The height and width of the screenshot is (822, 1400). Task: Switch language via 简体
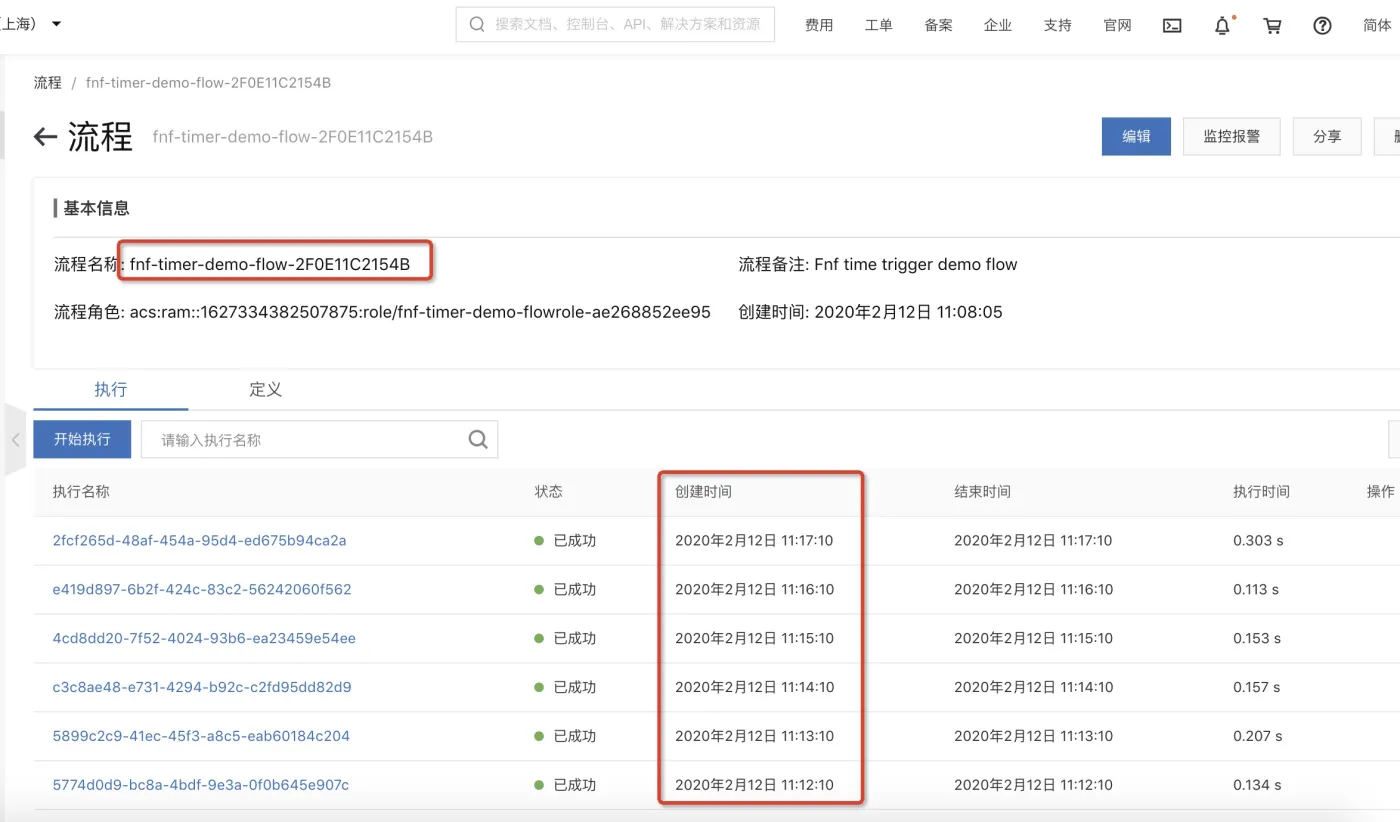(1377, 26)
